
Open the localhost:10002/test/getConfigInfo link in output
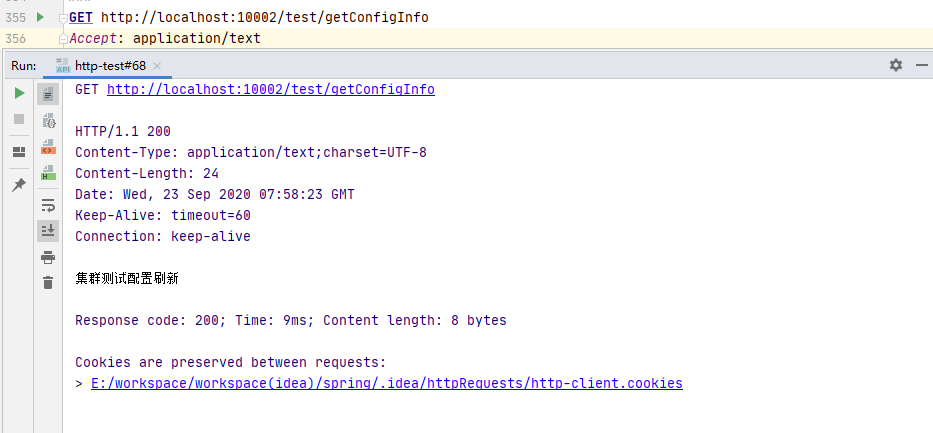[x=270, y=90]
